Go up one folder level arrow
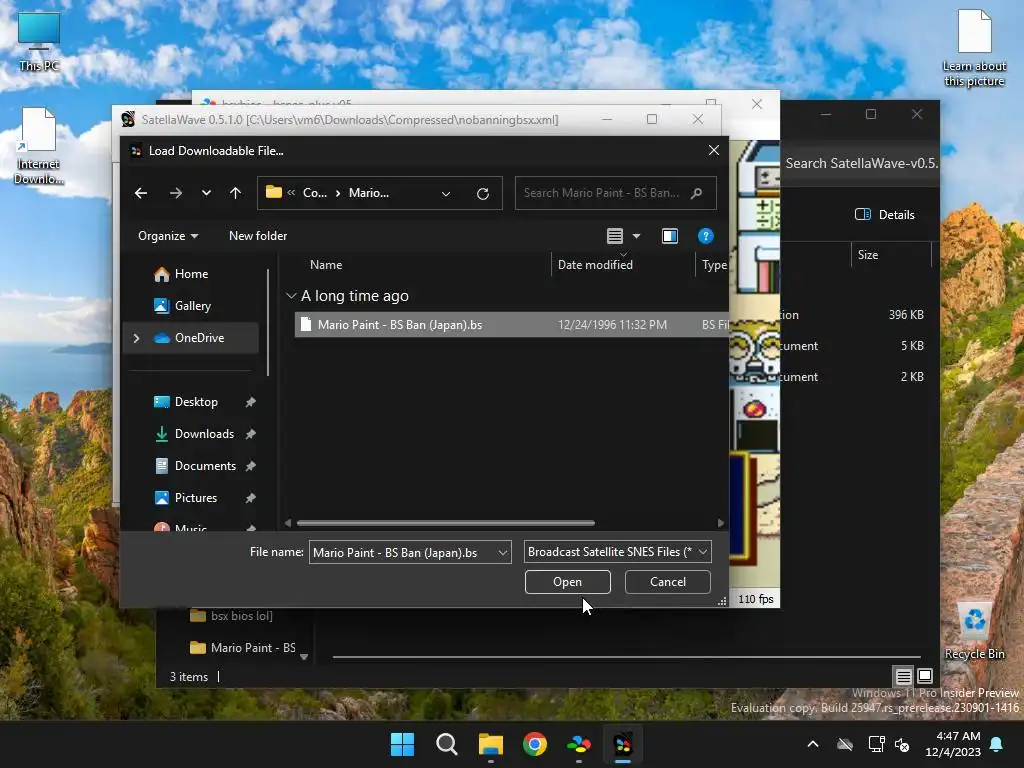The image size is (1024, 768). [x=236, y=193]
